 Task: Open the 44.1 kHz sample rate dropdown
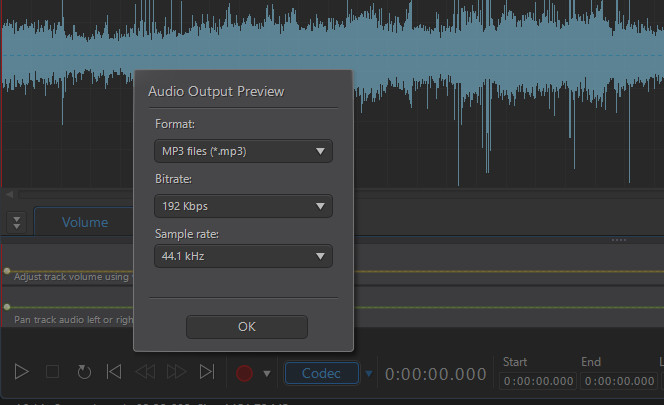tap(243, 256)
